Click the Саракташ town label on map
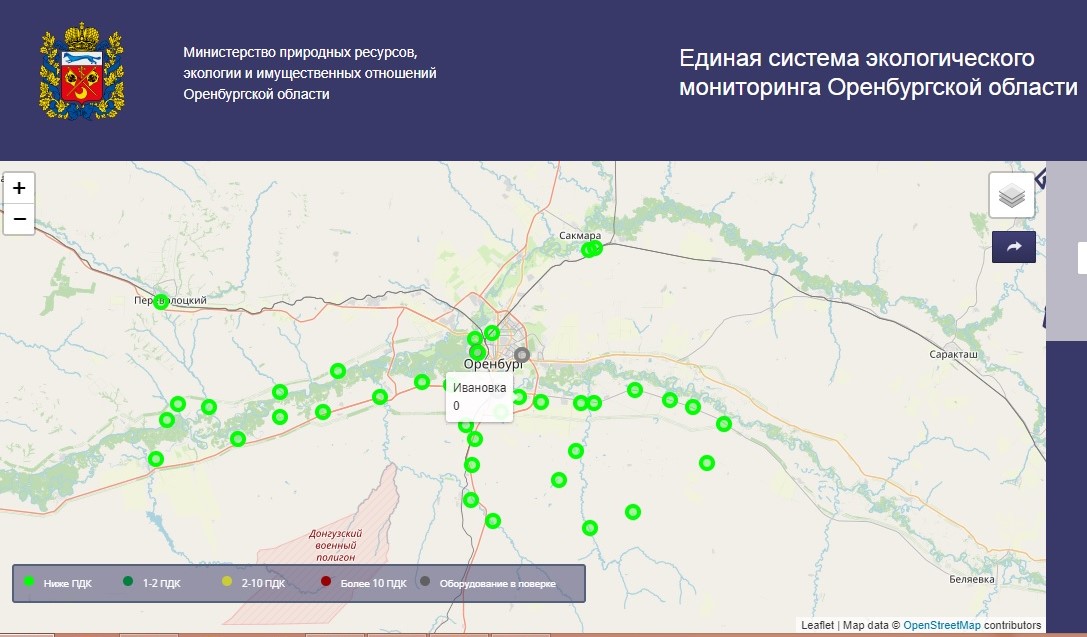The image size is (1087, 637). 952,355
